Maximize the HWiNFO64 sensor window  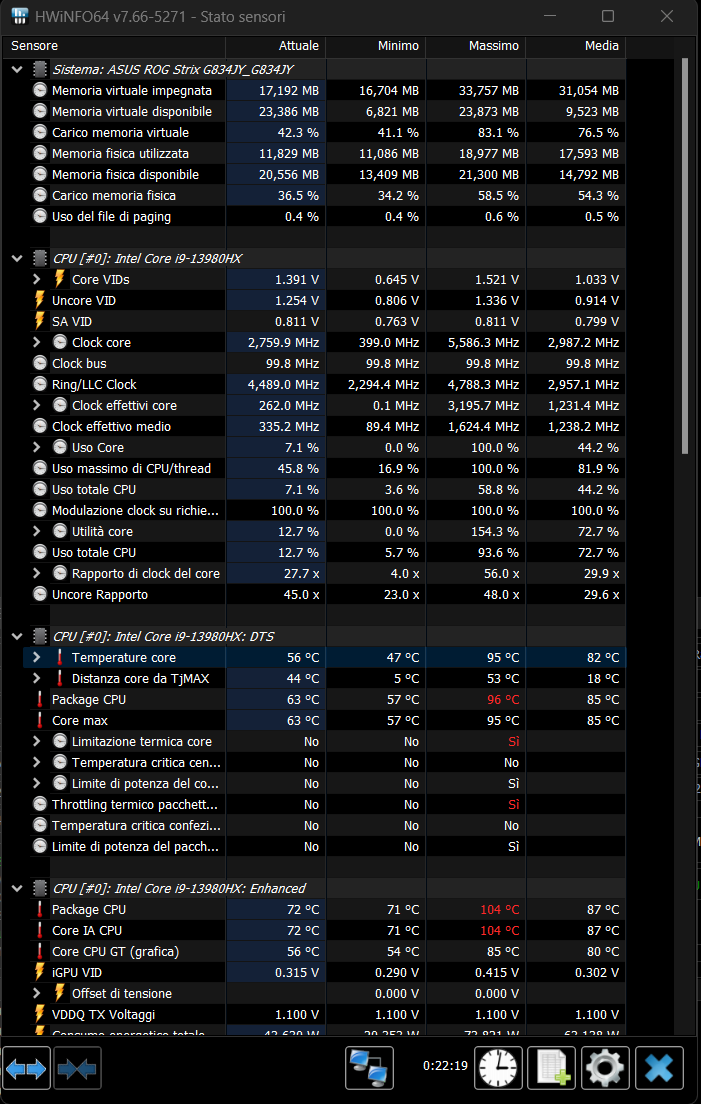607,16
